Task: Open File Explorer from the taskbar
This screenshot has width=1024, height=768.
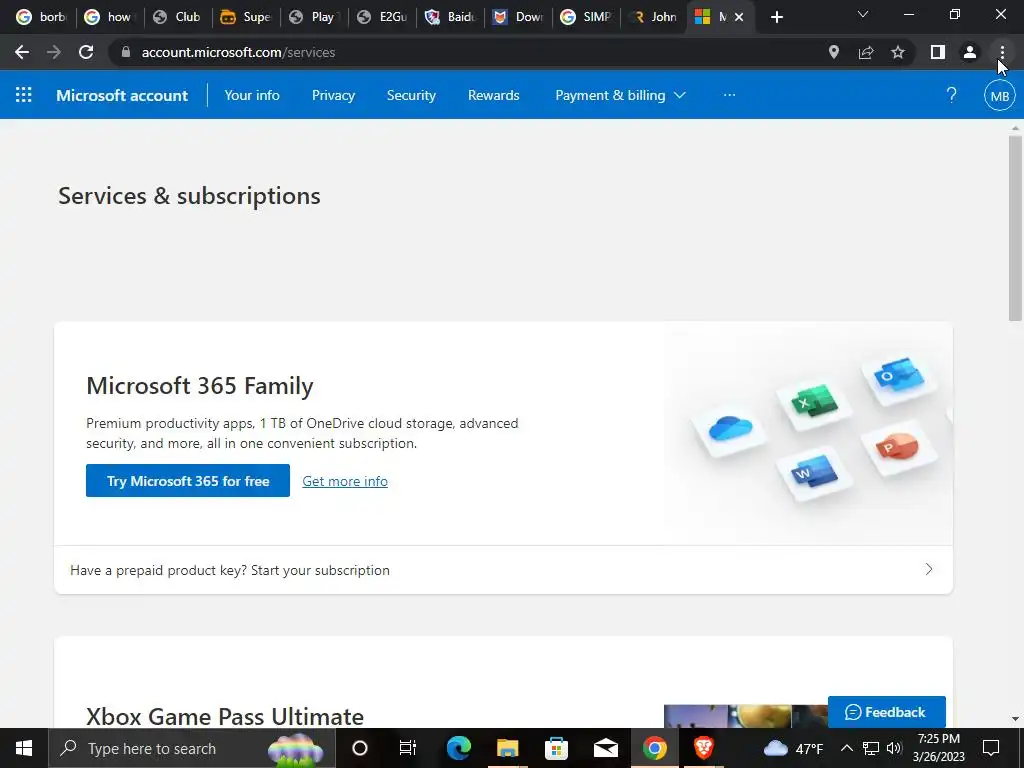Action: pos(507,748)
